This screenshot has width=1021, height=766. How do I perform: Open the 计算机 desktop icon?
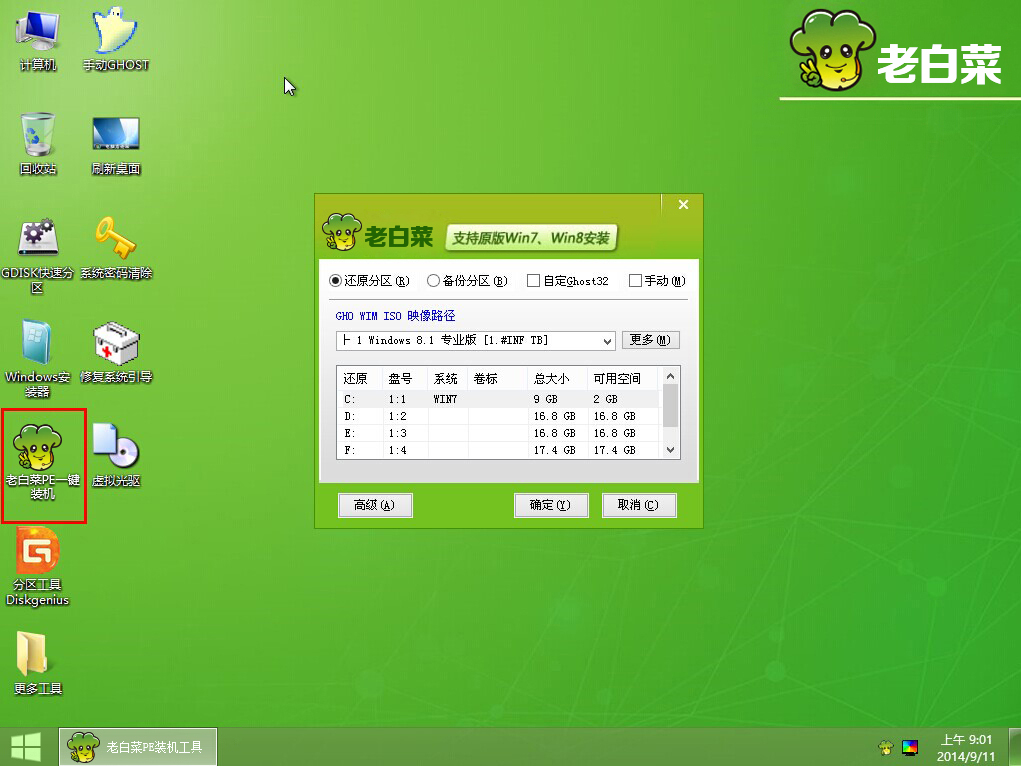click(38, 40)
